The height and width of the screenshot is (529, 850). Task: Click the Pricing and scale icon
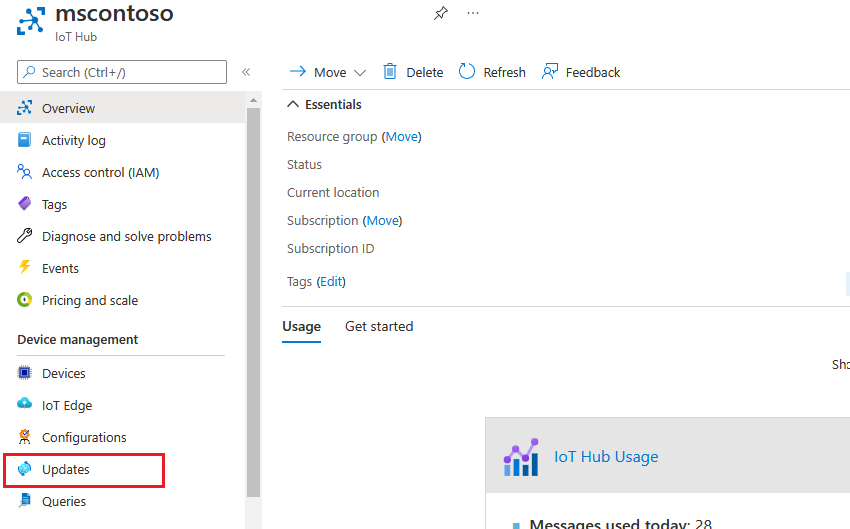pos(24,300)
